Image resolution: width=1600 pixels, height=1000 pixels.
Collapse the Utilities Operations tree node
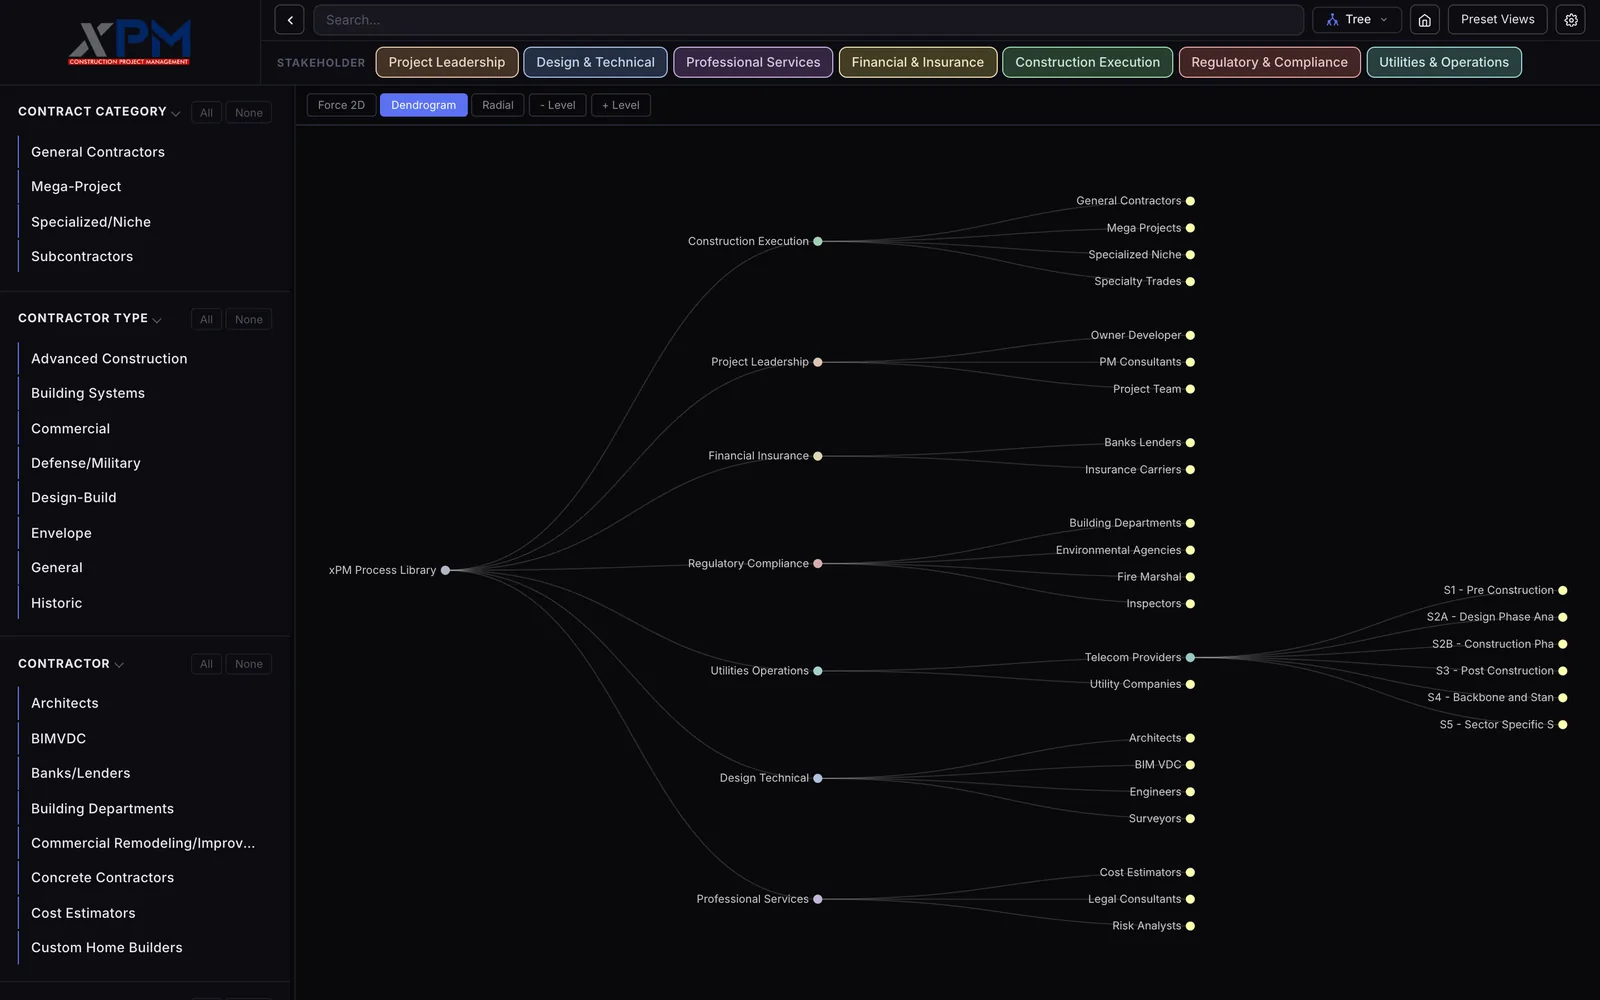click(818, 671)
